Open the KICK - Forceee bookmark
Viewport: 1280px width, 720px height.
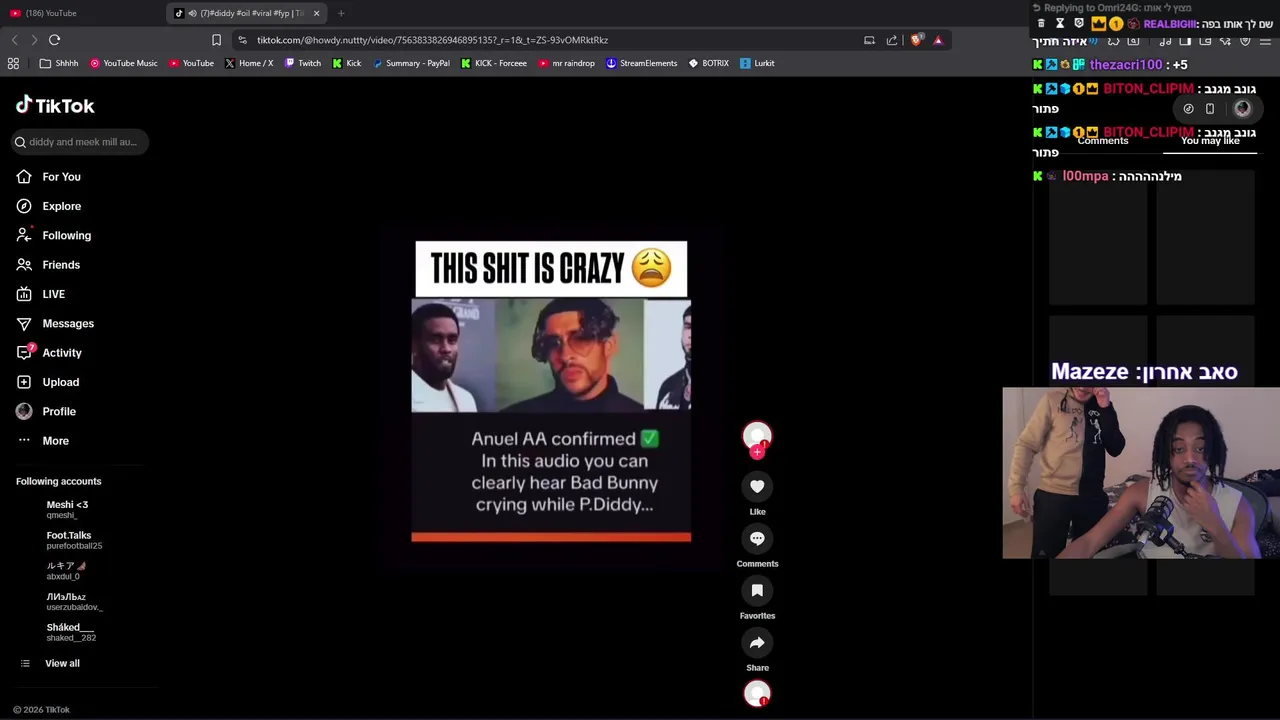point(494,63)
